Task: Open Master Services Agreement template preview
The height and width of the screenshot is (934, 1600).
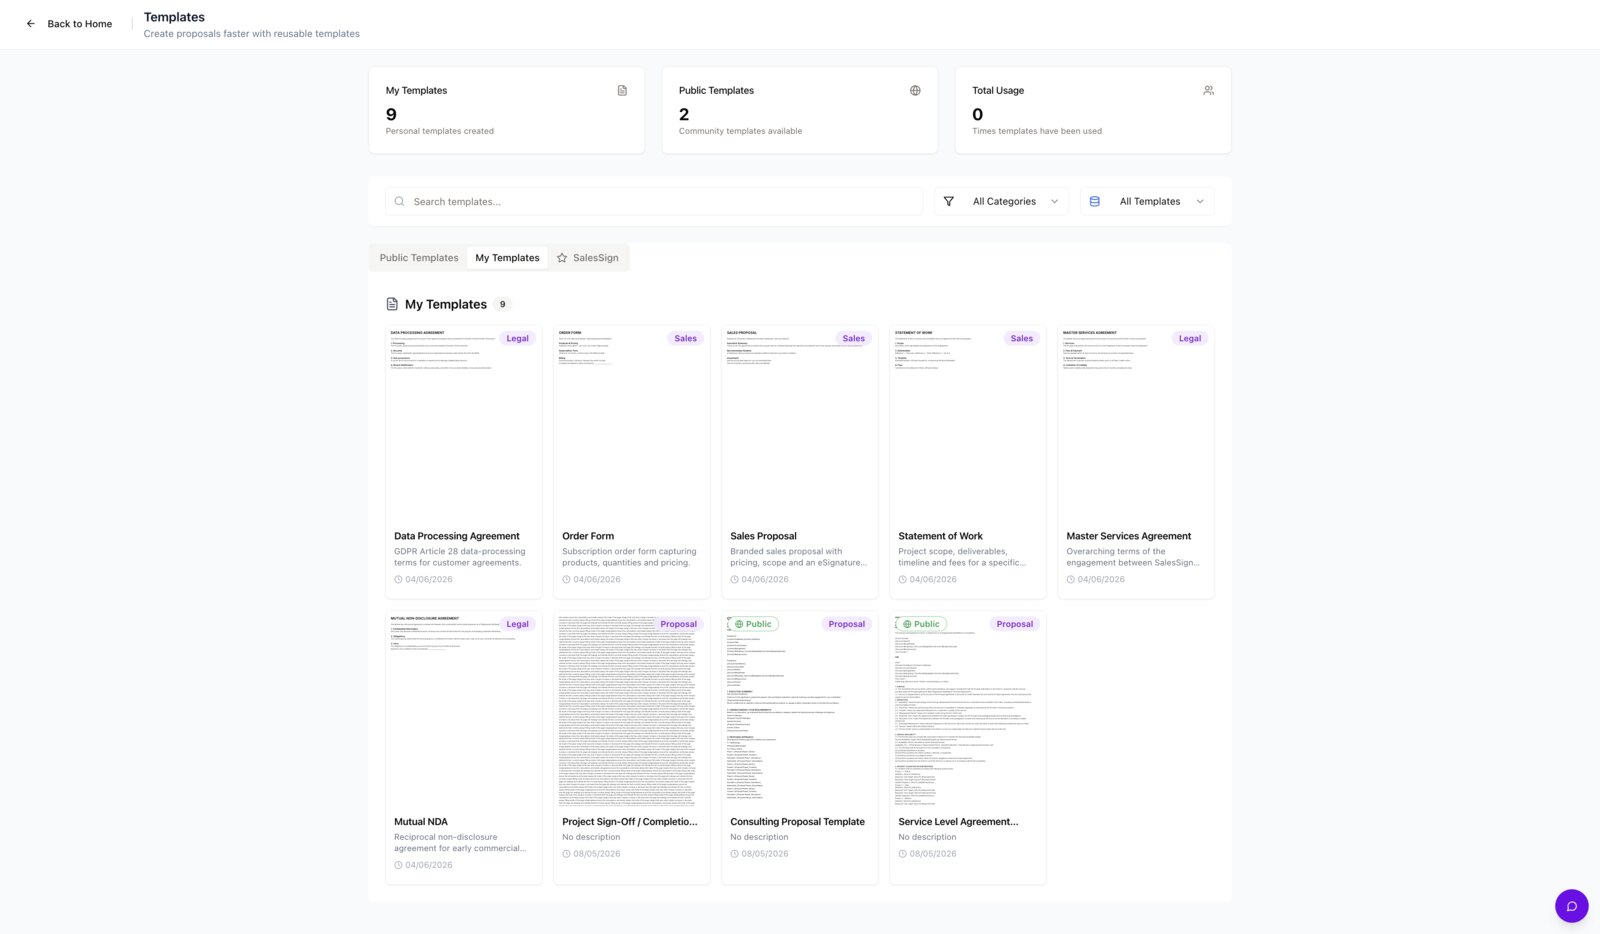Action: pyautogui.click(x=1136, y=426)
